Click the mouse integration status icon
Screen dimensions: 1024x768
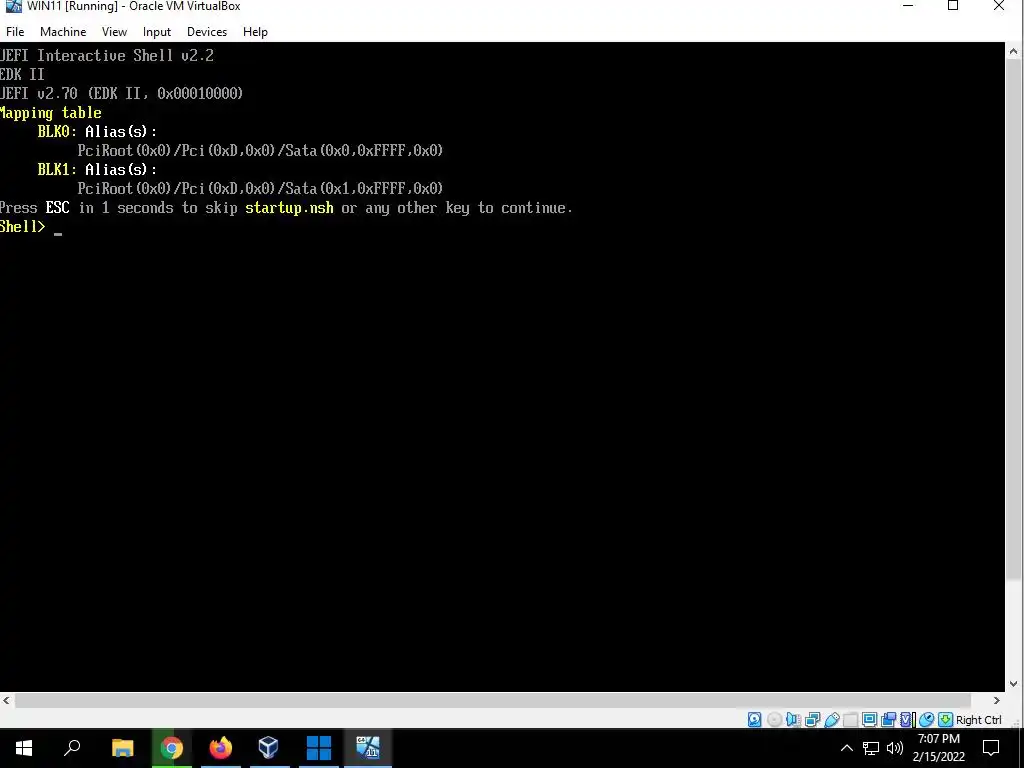pos(926,720)
